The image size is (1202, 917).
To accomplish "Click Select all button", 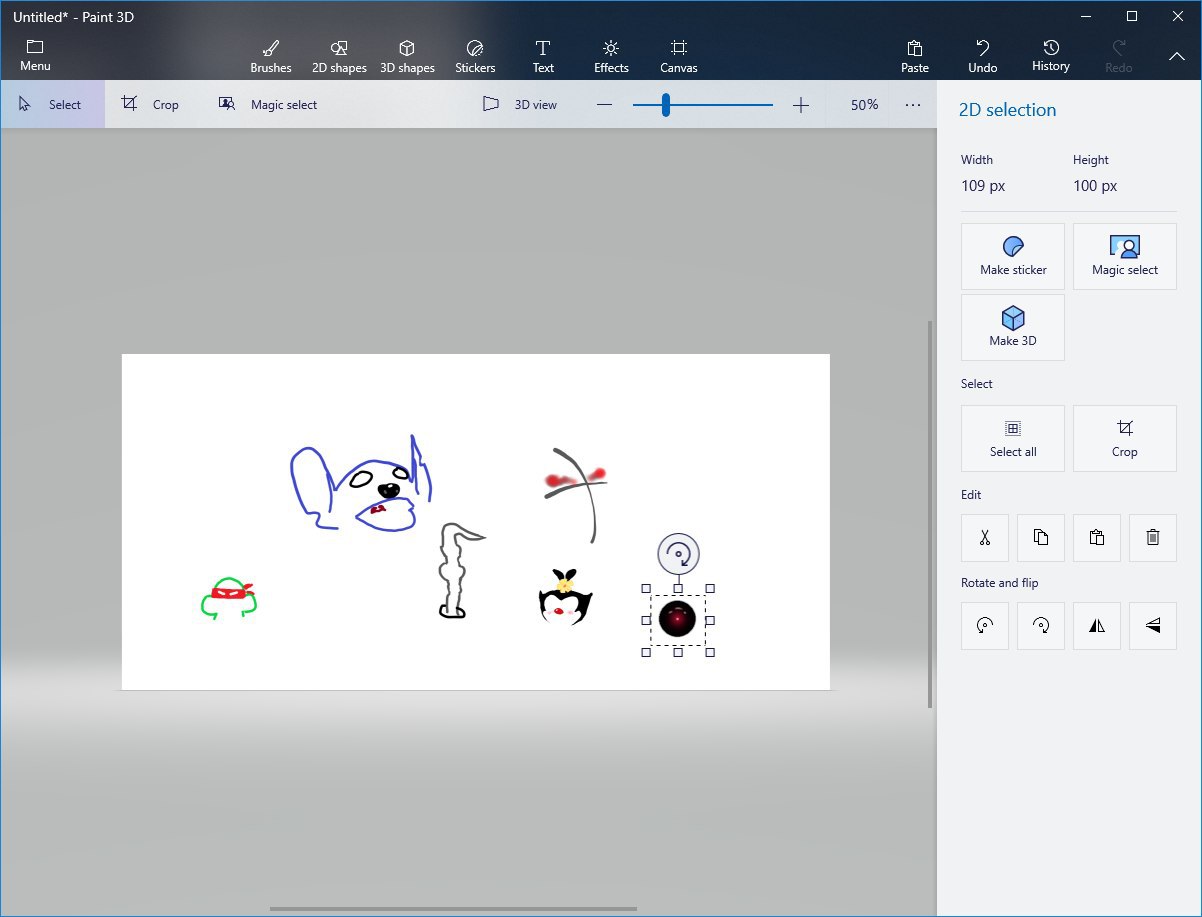I will (x=1013, y=438).
